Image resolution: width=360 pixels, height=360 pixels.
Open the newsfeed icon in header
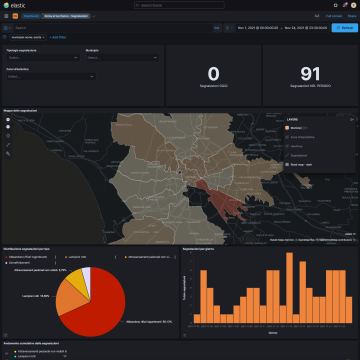[x=345, y=5]
